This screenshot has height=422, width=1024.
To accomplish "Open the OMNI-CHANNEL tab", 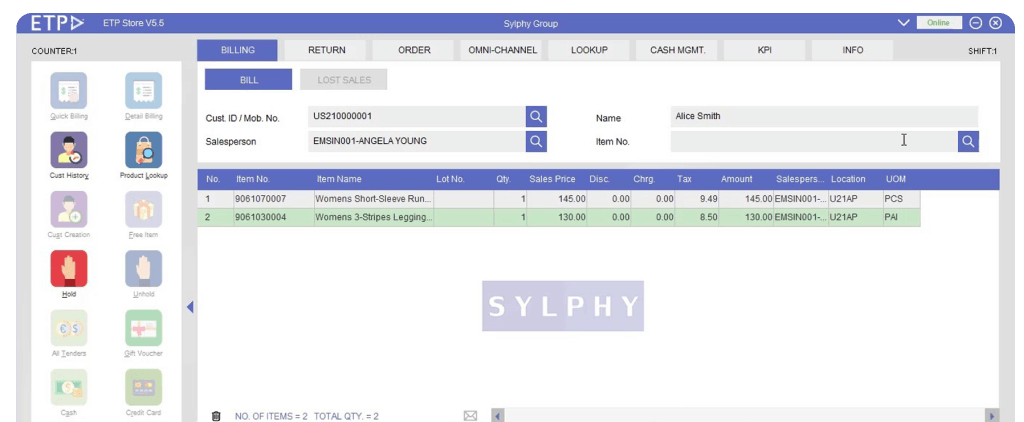I will tap(503, 50).
